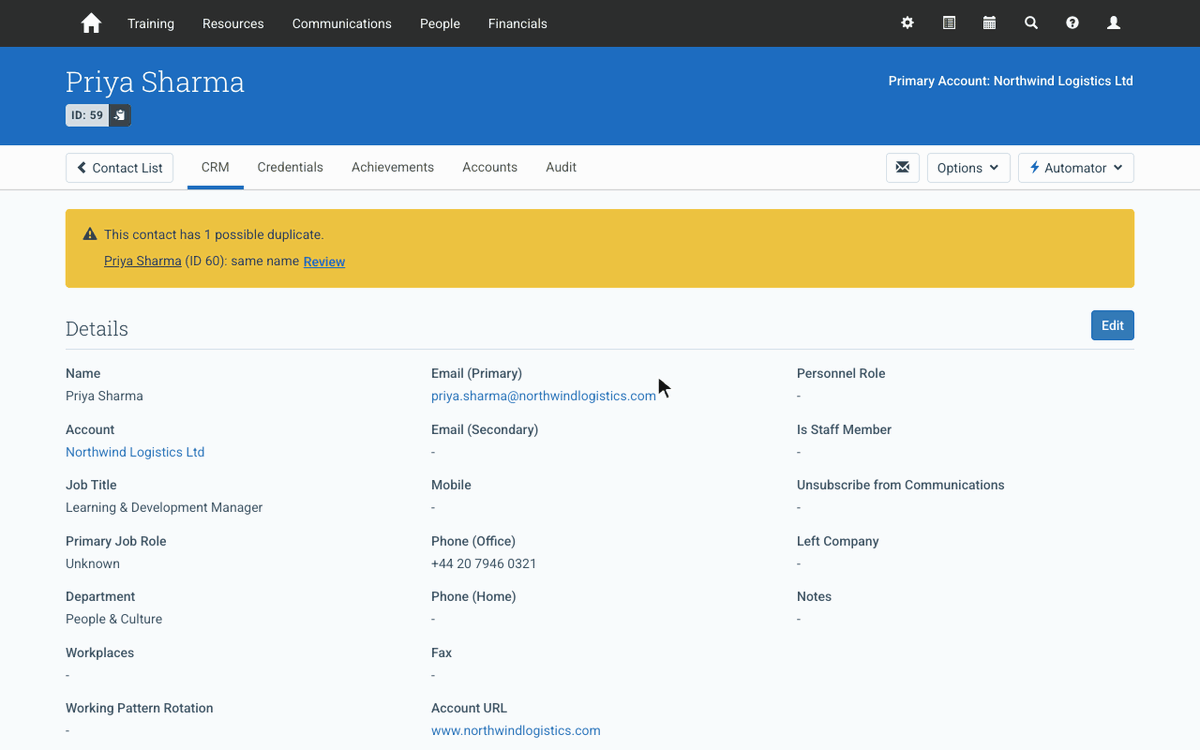
Task: Open the user profile icon
Action: [x=1113, y=23]
